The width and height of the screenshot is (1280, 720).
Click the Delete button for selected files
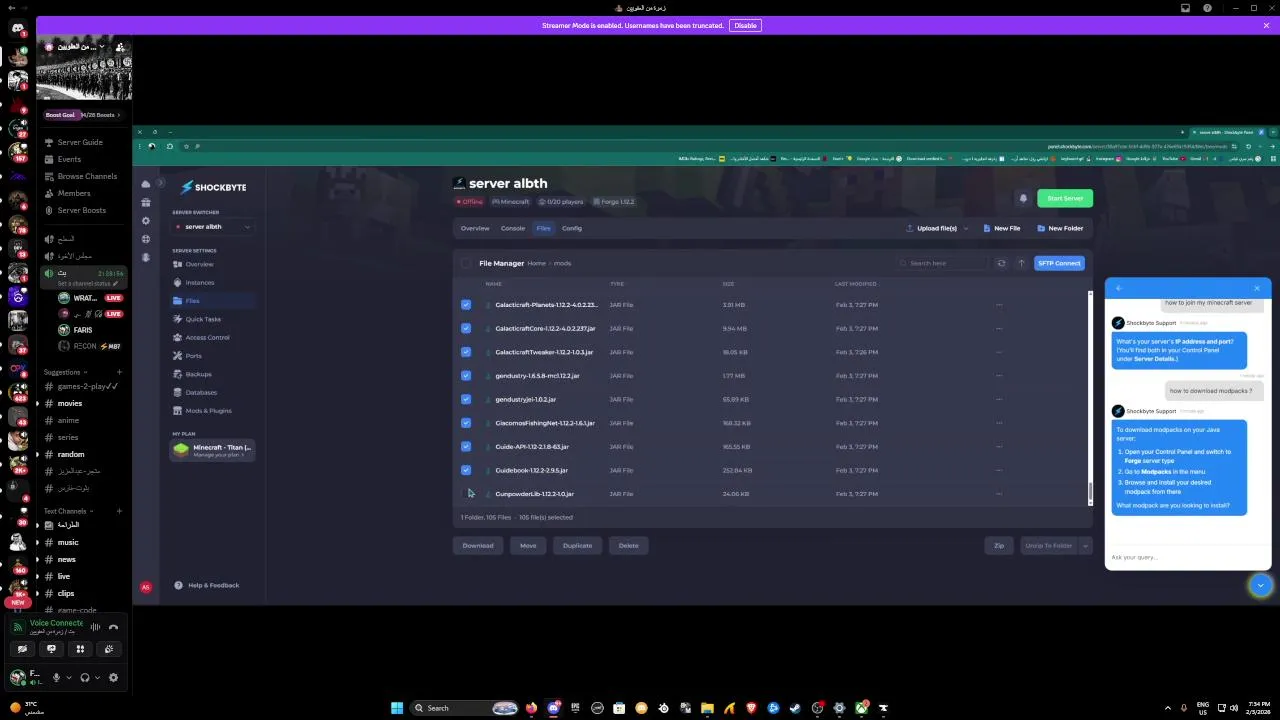click(628, 545)
